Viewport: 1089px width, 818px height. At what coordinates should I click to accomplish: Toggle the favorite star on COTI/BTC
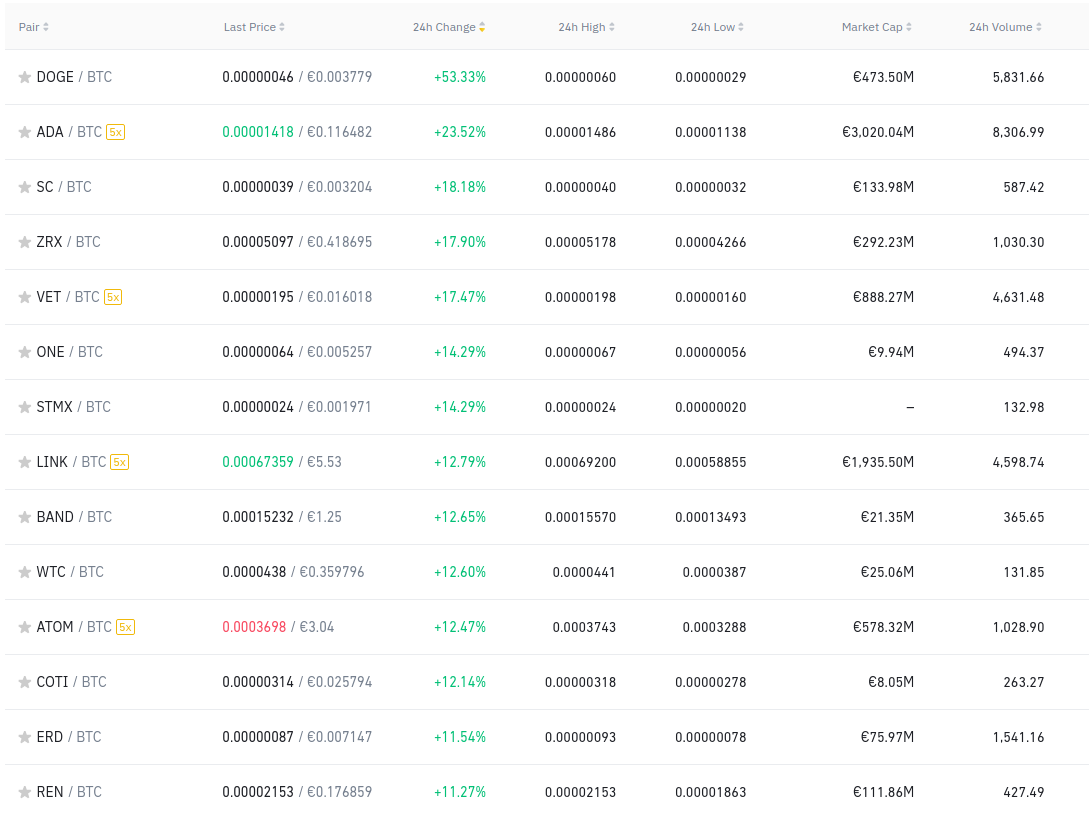point(24,682)
